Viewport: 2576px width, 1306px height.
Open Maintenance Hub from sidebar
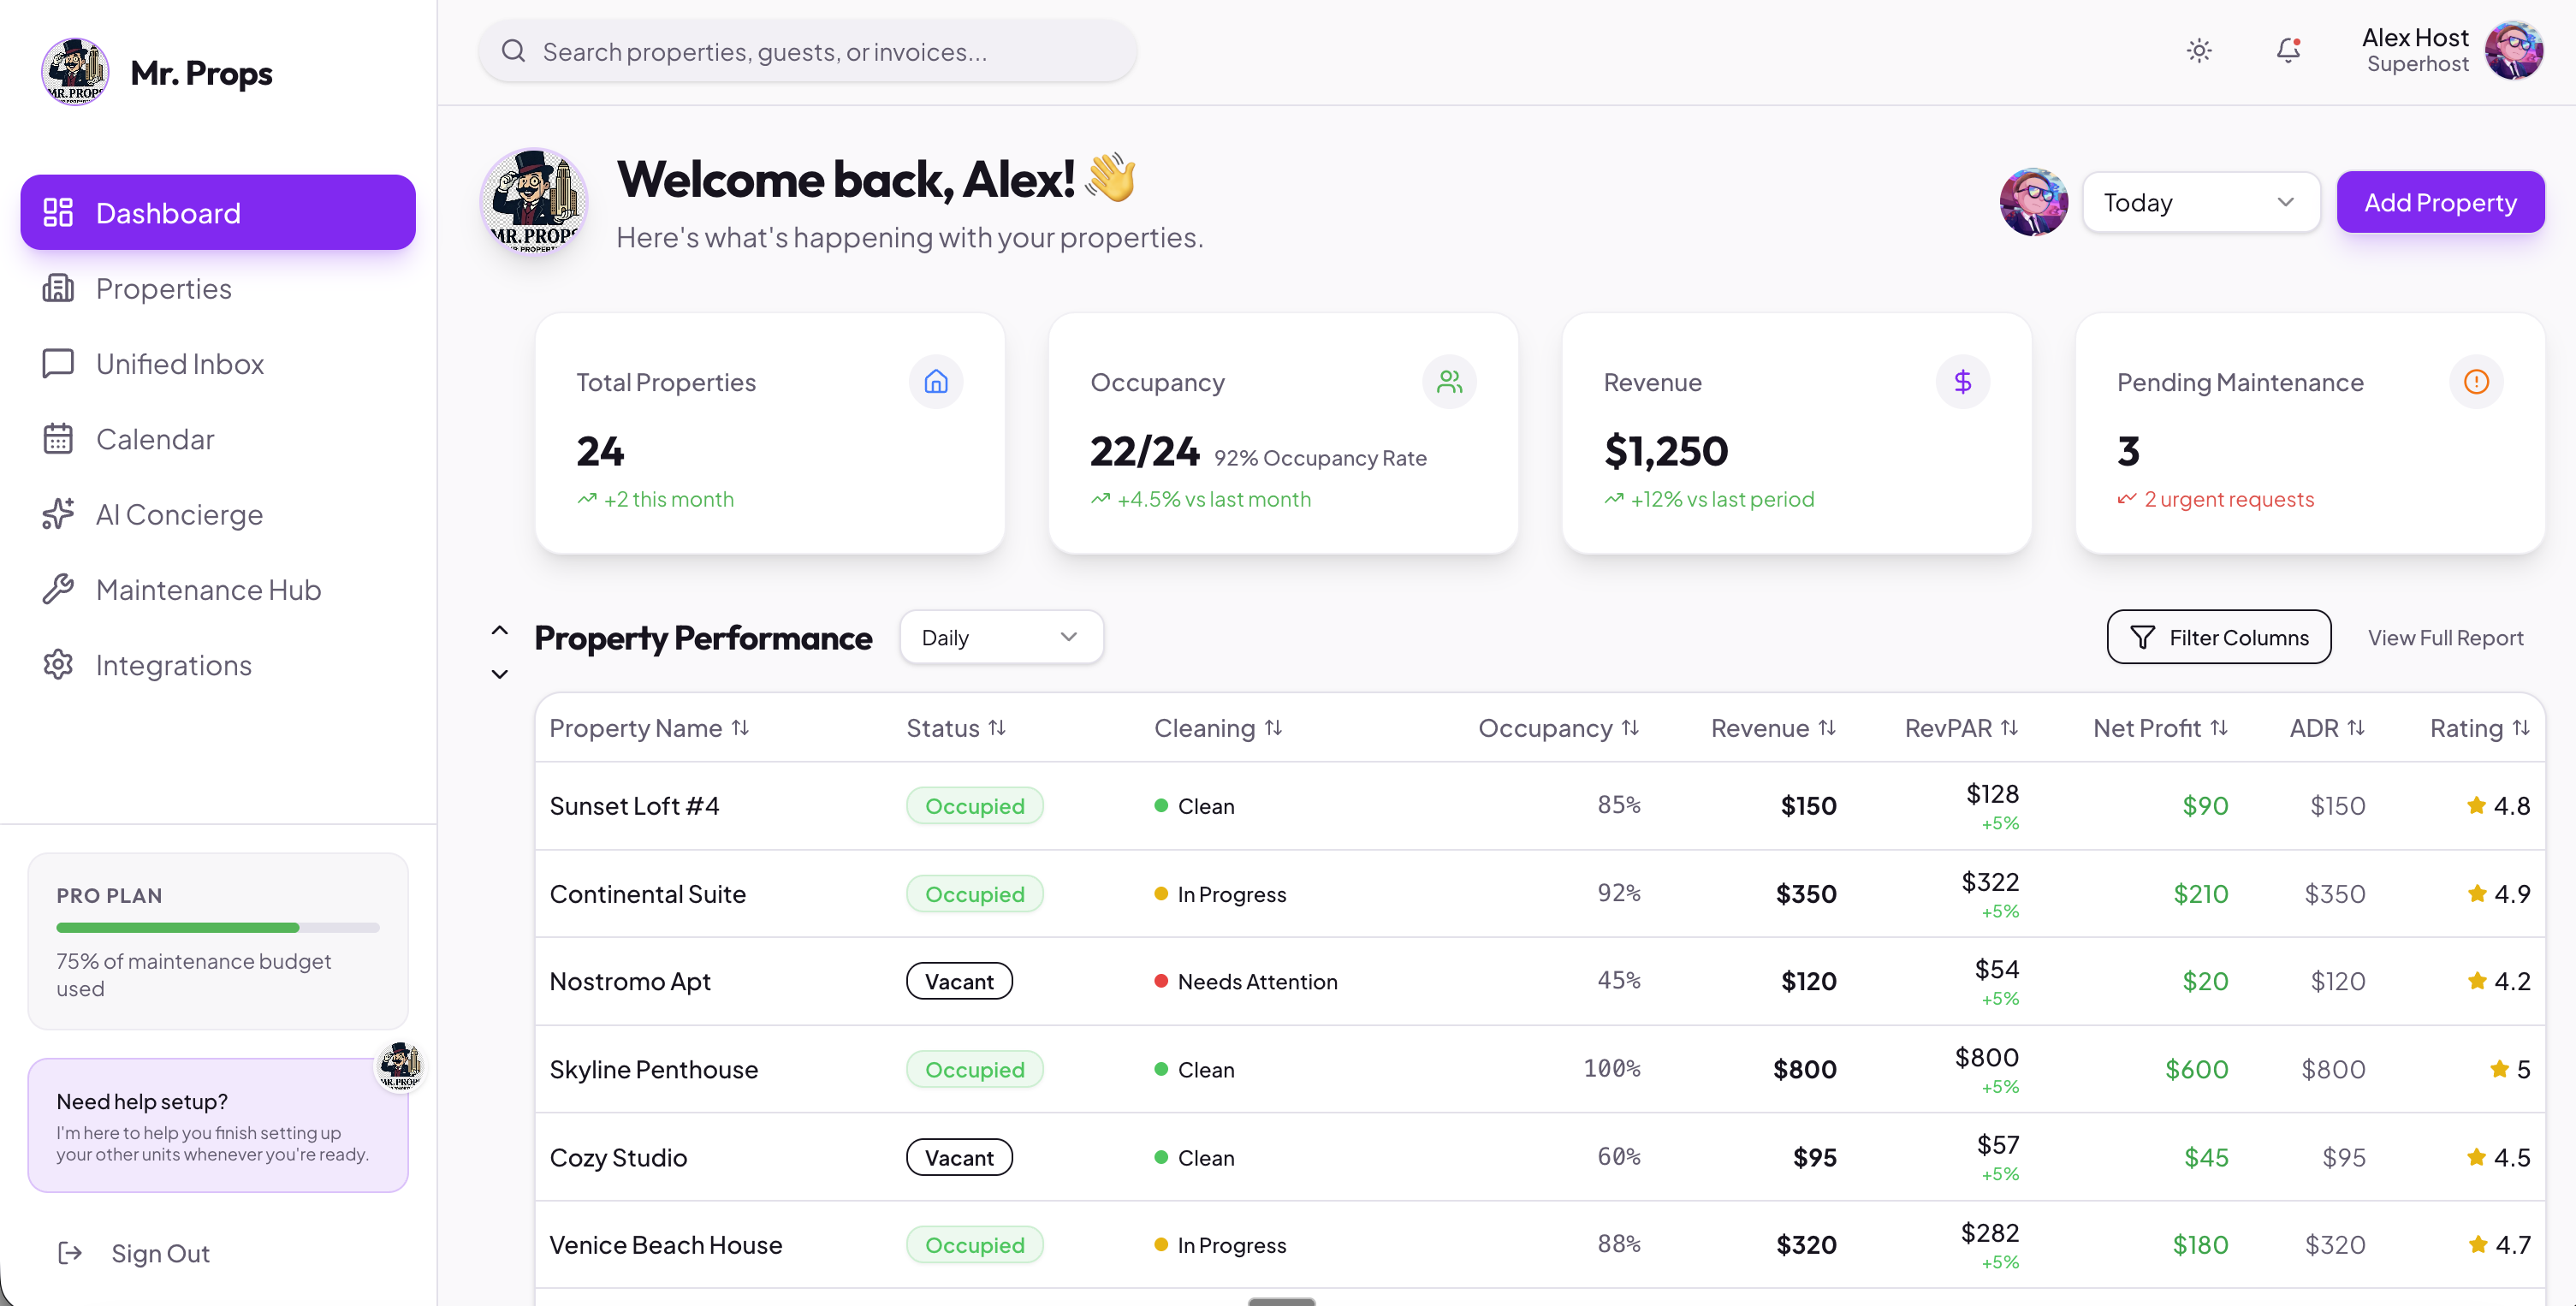pyautogui.click(x=208, y=590)
